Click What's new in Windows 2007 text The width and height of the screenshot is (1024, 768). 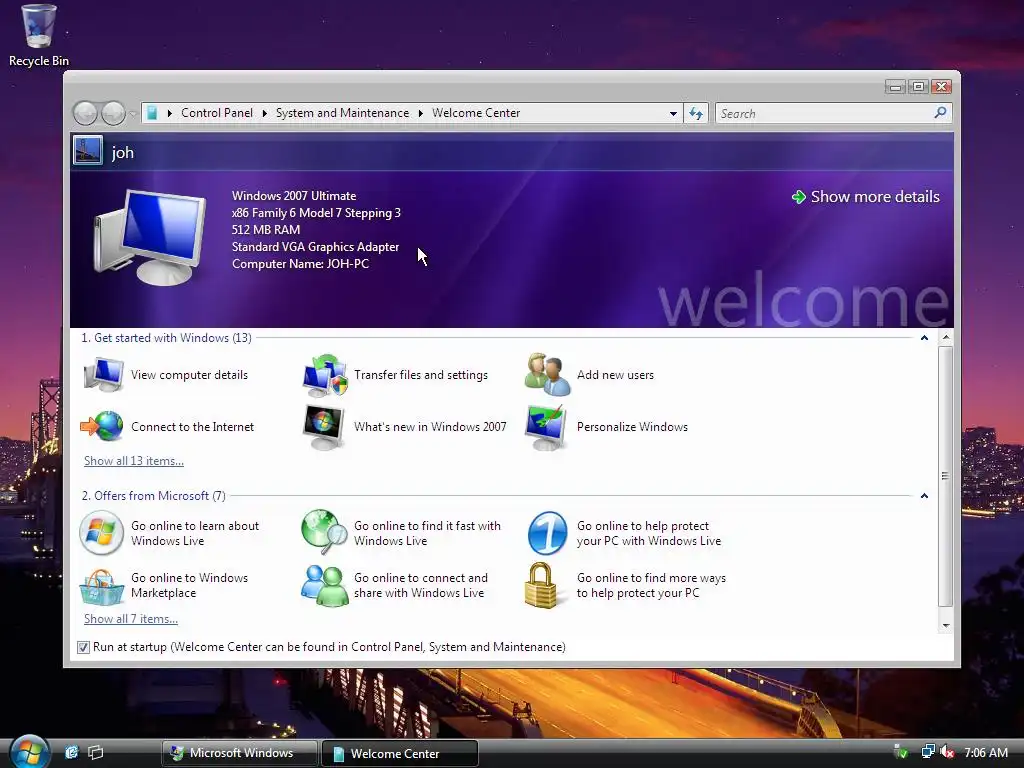(430, 427)
